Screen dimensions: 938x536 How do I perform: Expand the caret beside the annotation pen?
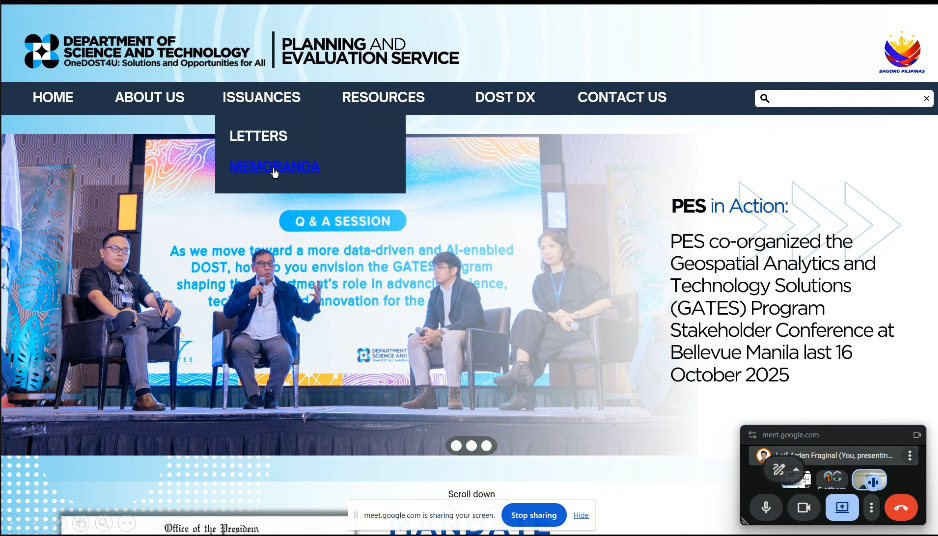795,470
